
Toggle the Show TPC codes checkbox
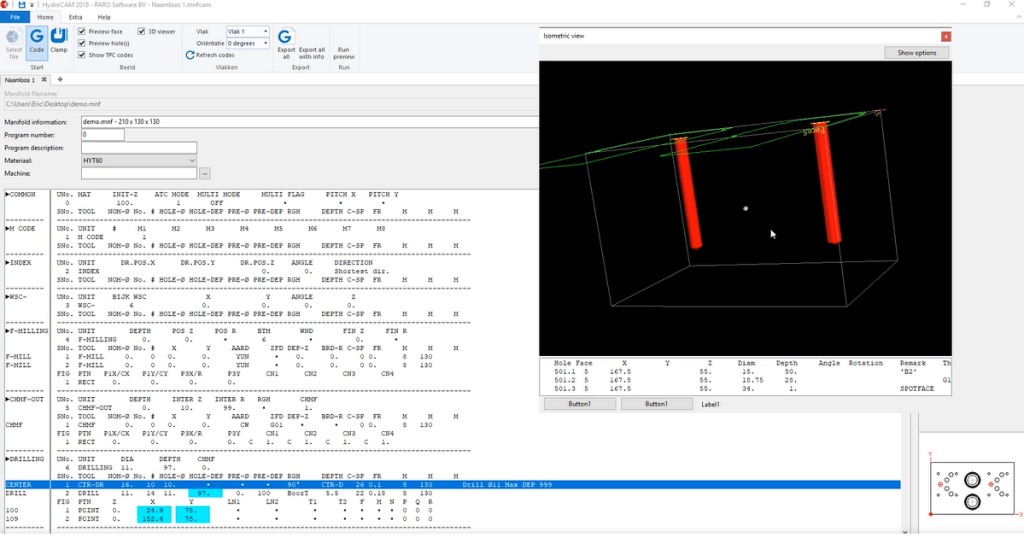[x=82, y=55]
